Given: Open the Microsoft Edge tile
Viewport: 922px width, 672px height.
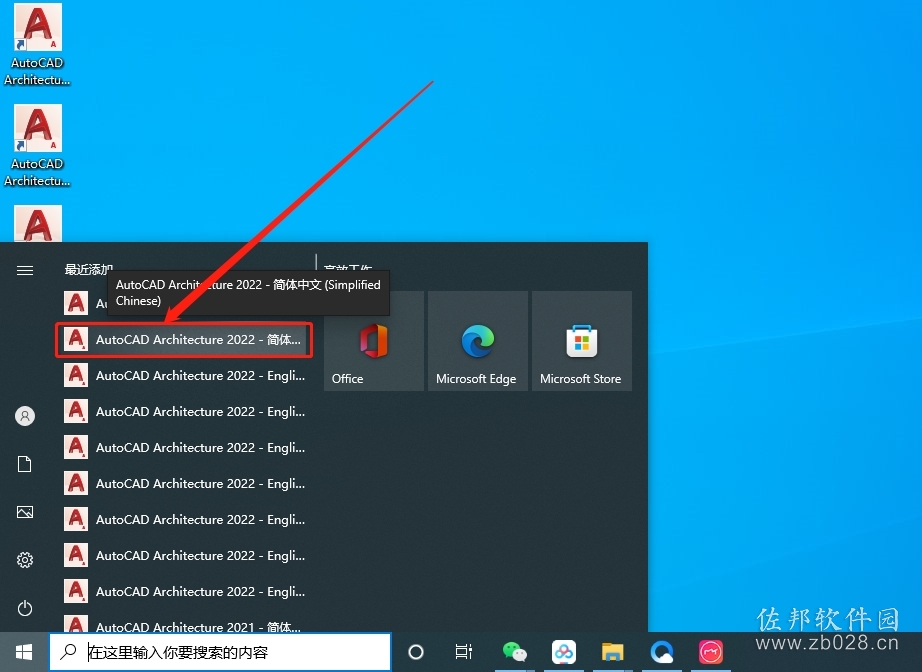Looking at the screenshot, I should point(477,341).
